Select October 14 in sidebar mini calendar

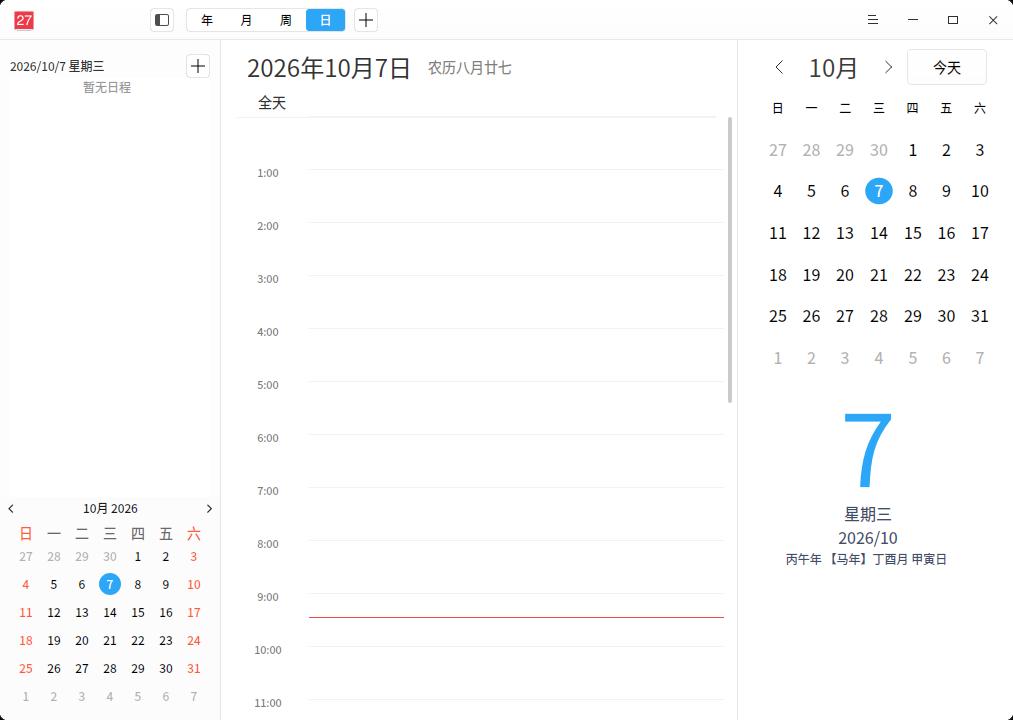tap(110, 613)
